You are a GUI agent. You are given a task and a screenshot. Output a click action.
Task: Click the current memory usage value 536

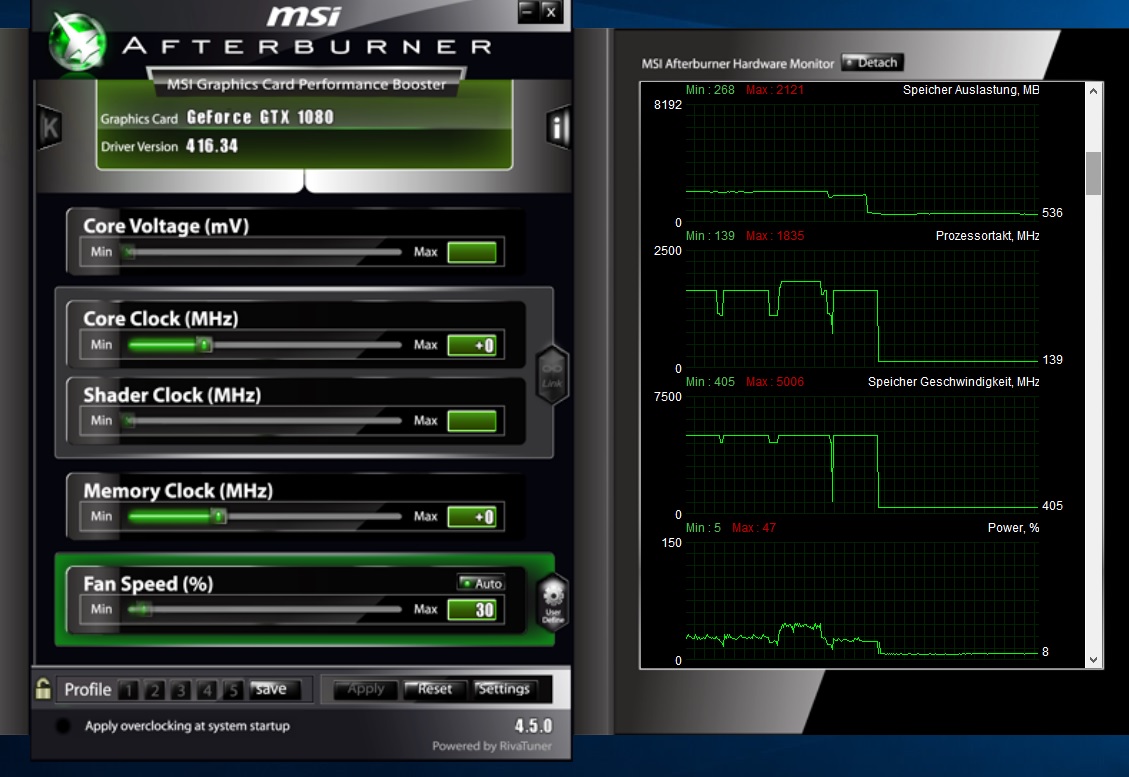1052,213
